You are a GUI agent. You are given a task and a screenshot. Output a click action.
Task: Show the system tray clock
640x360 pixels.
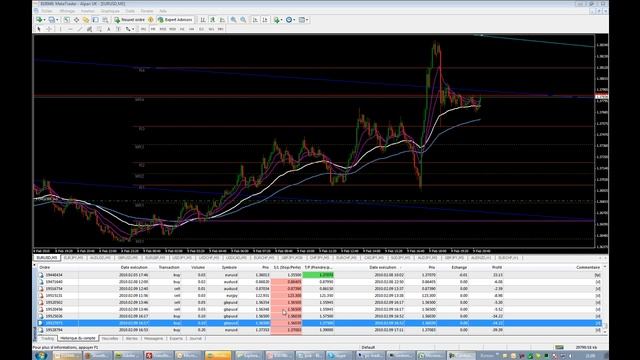[591, 356]
